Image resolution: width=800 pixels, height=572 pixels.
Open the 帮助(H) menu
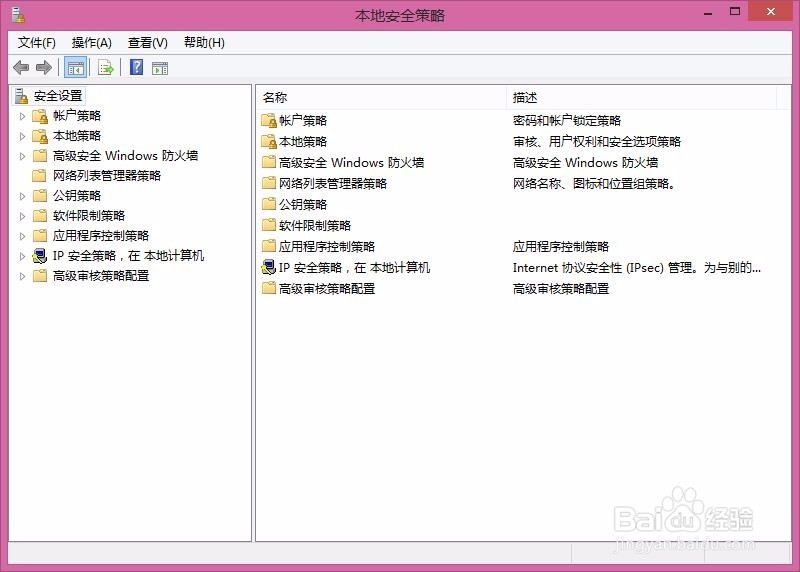[204, 42]
